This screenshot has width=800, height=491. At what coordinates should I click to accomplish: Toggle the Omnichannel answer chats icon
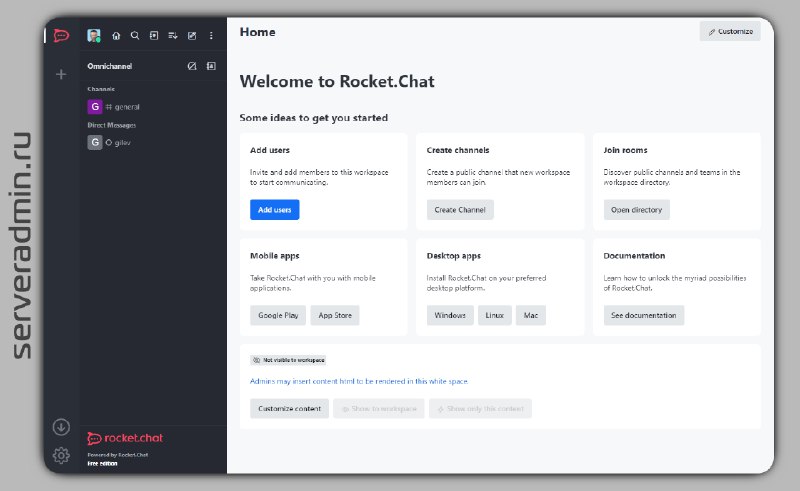tap(192, 66)
